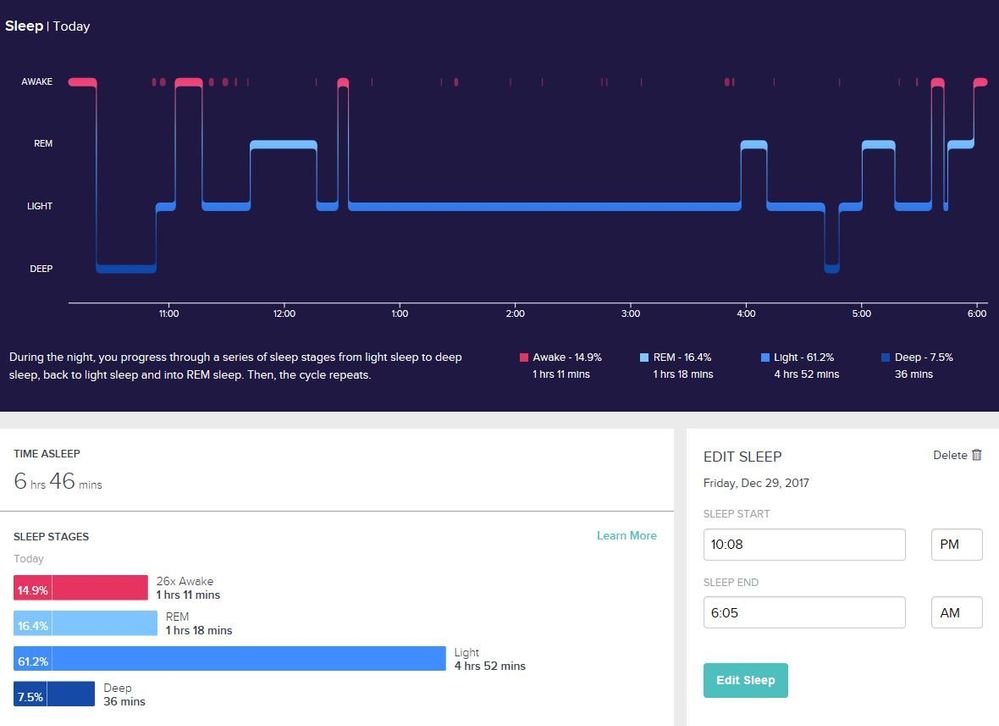
Task: Click the Awake legend swatch in chart
Action: [524, 357]
